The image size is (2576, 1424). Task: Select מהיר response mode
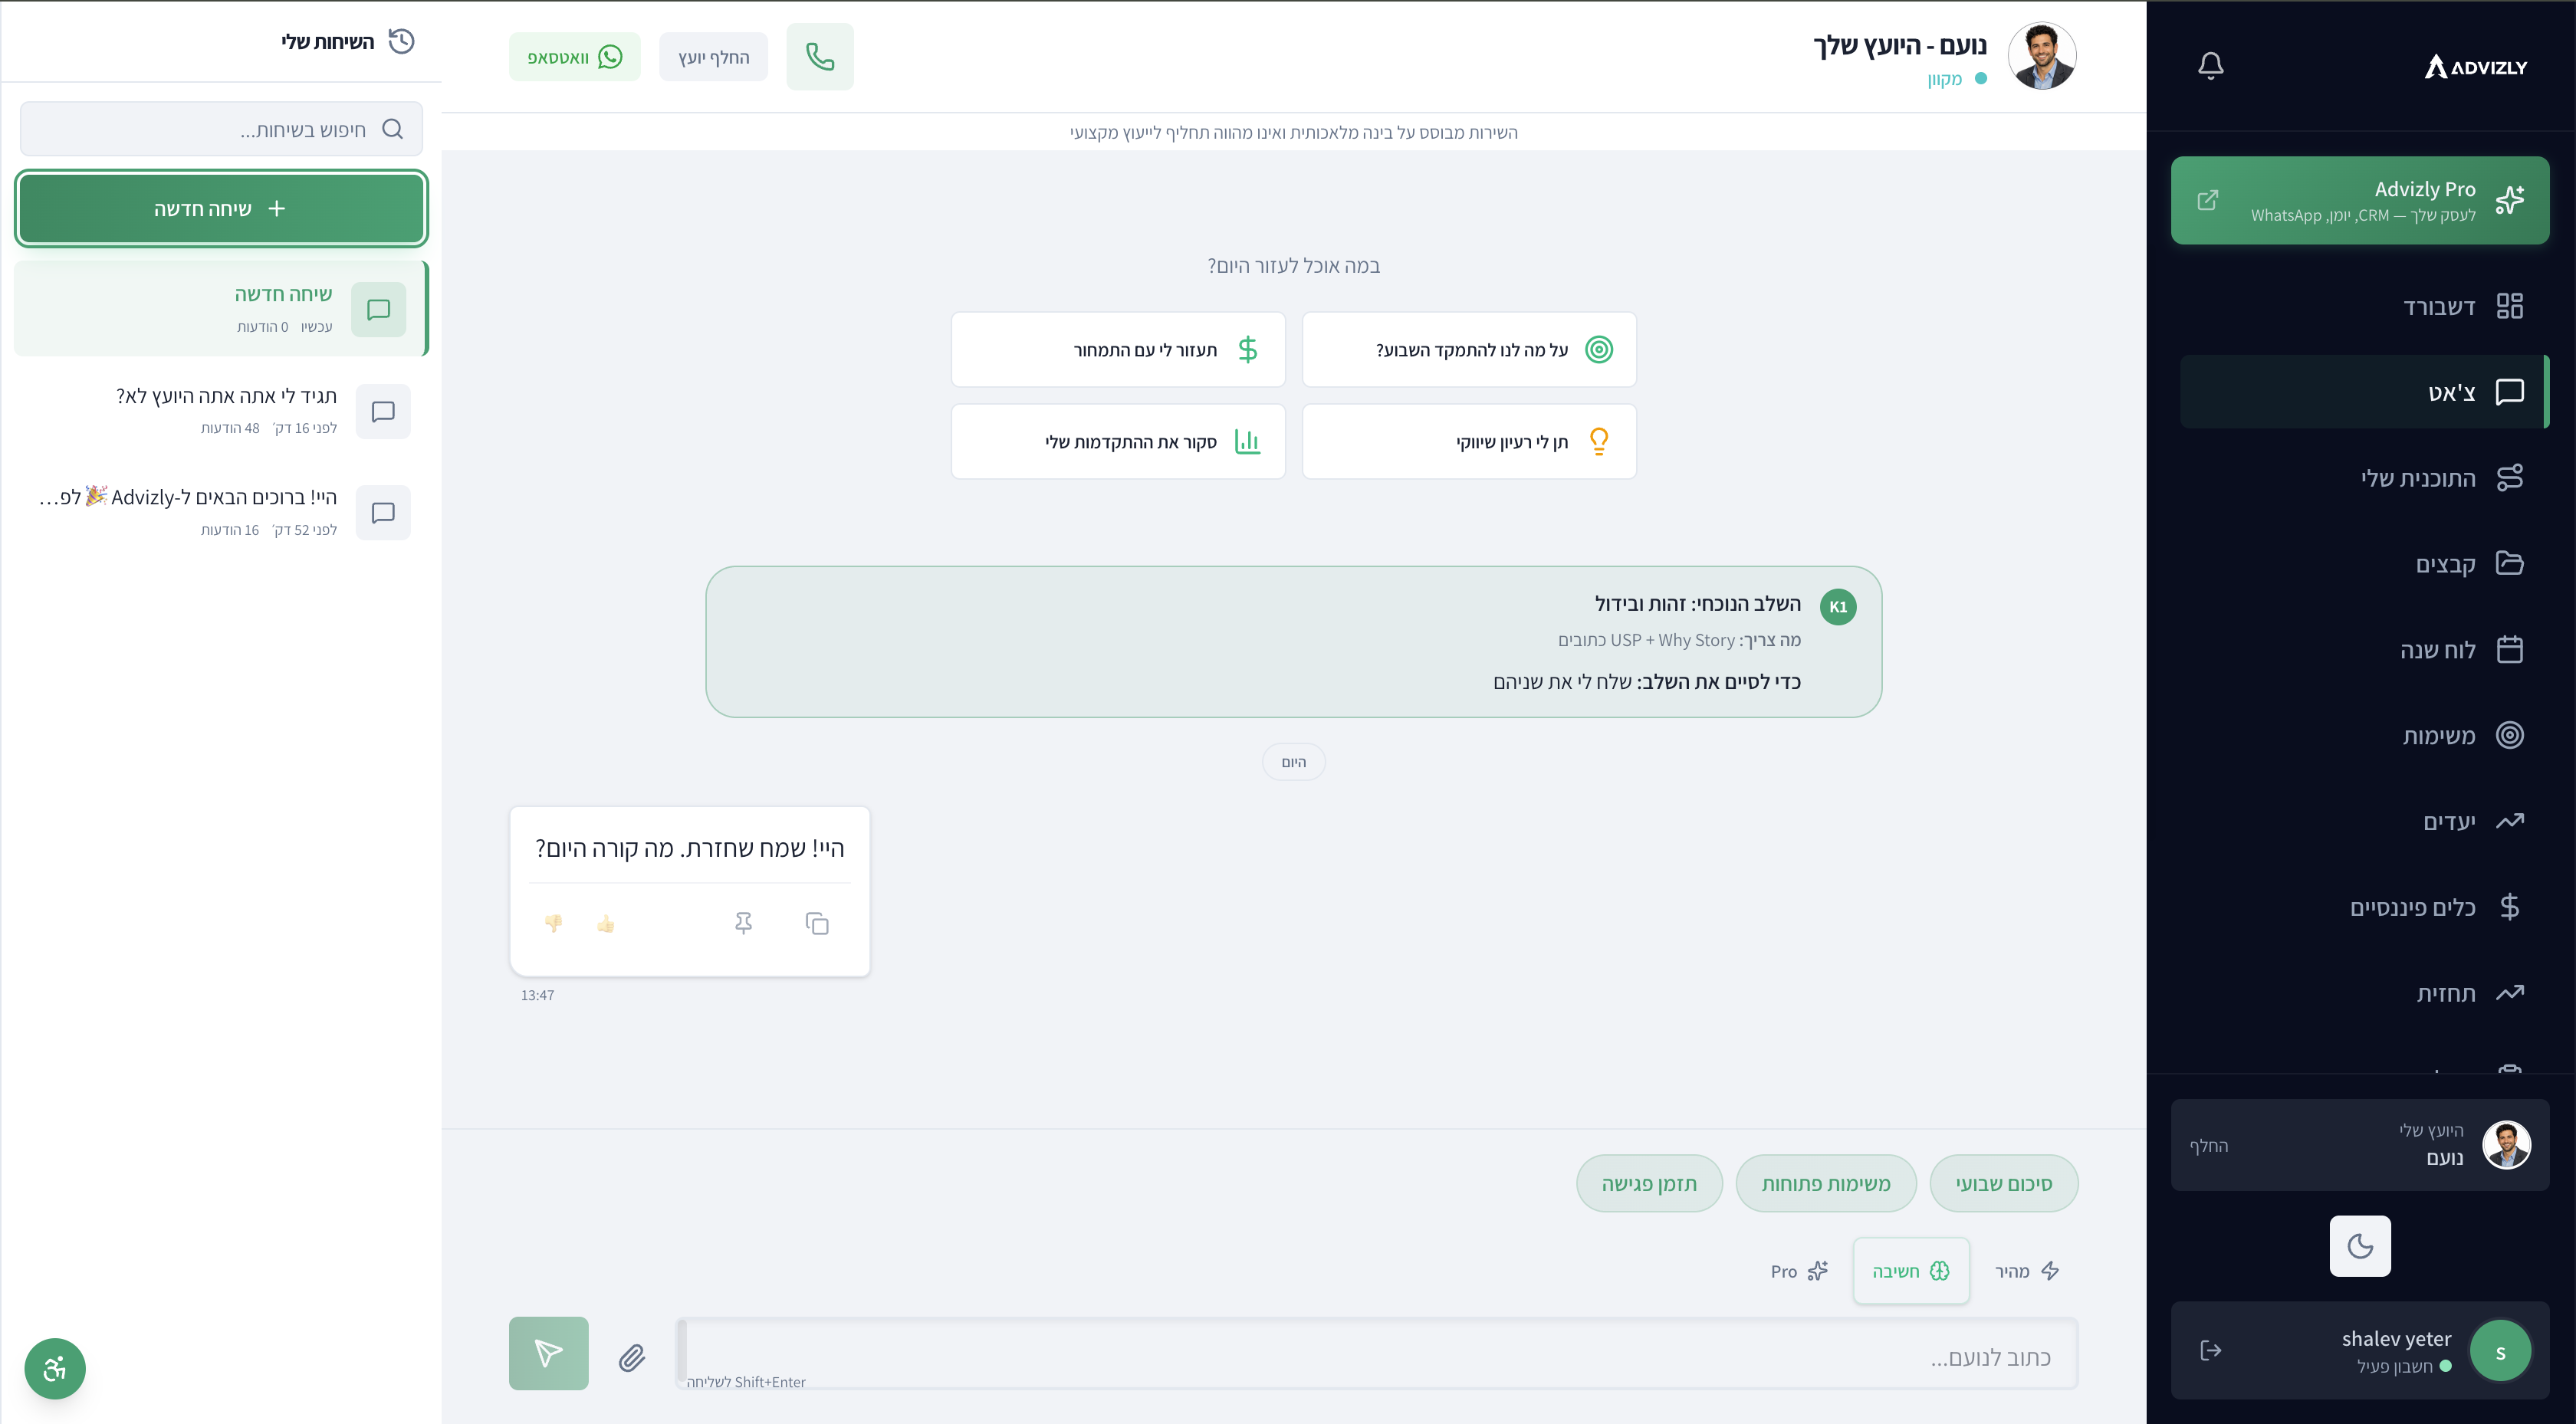point(2027,1271)
